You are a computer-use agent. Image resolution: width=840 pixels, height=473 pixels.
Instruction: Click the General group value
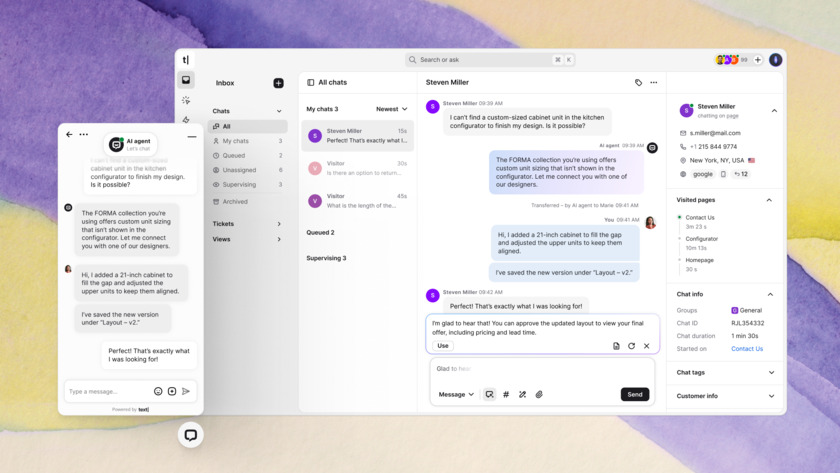tap(746, 310)
